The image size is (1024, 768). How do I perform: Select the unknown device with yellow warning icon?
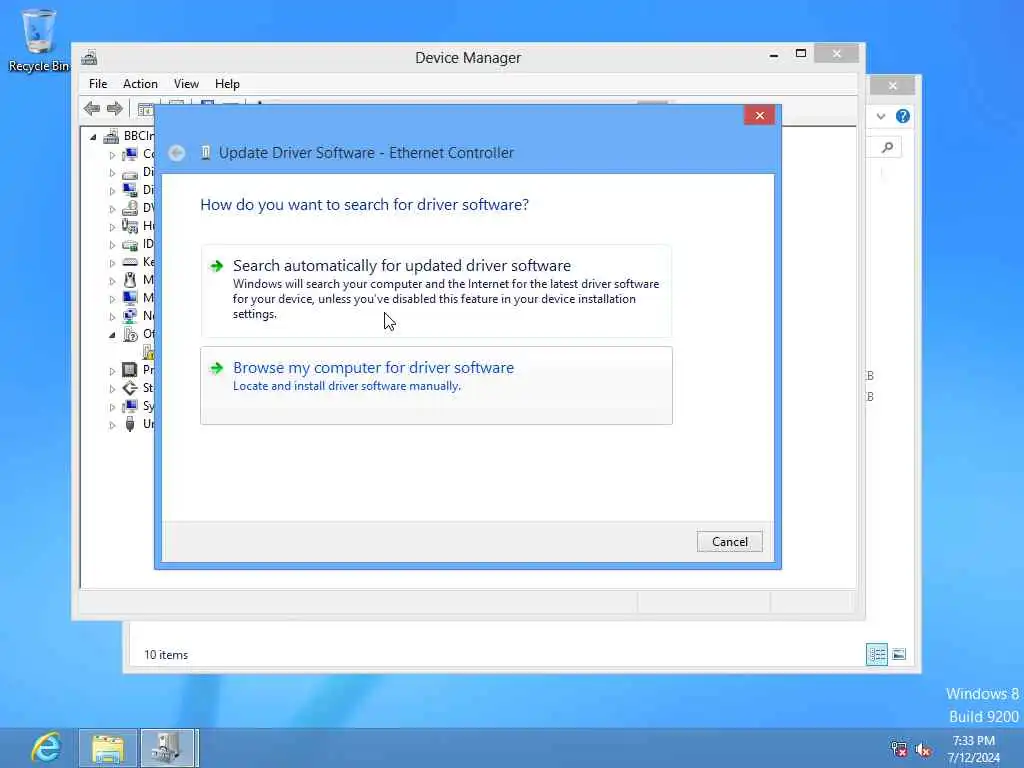tap(149, 352)
